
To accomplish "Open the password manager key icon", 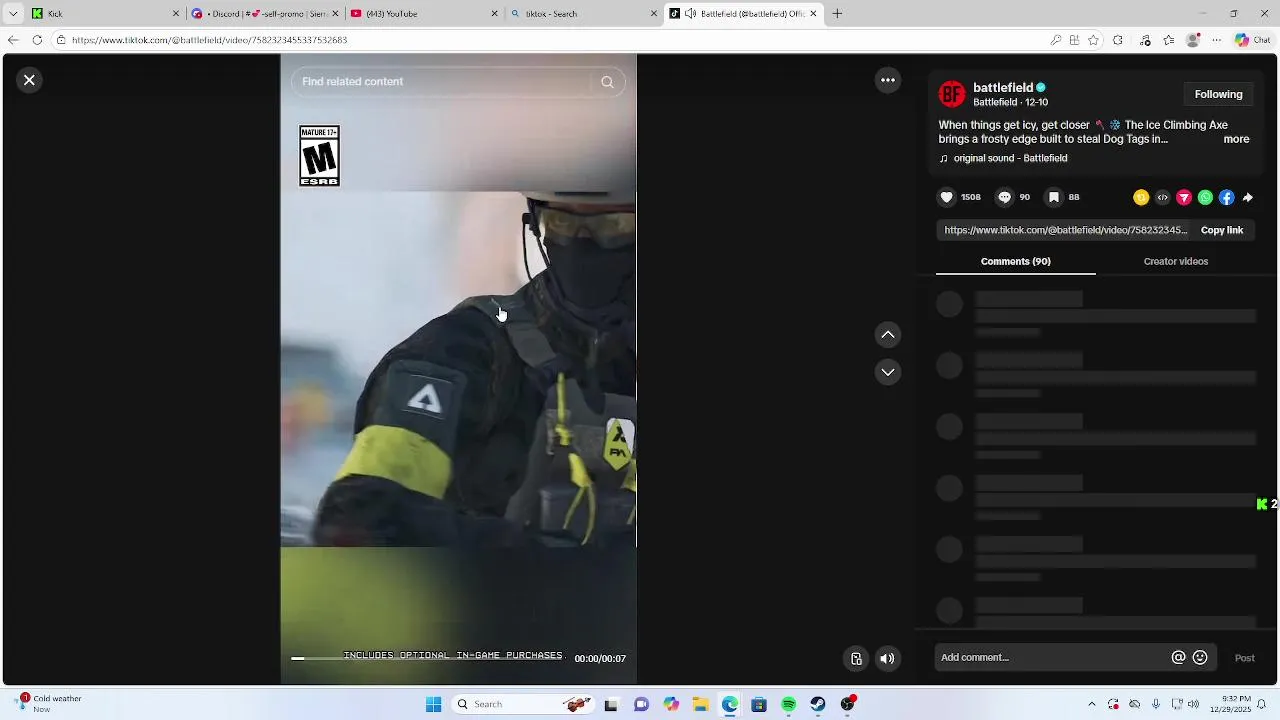I will pos(1056,40).
